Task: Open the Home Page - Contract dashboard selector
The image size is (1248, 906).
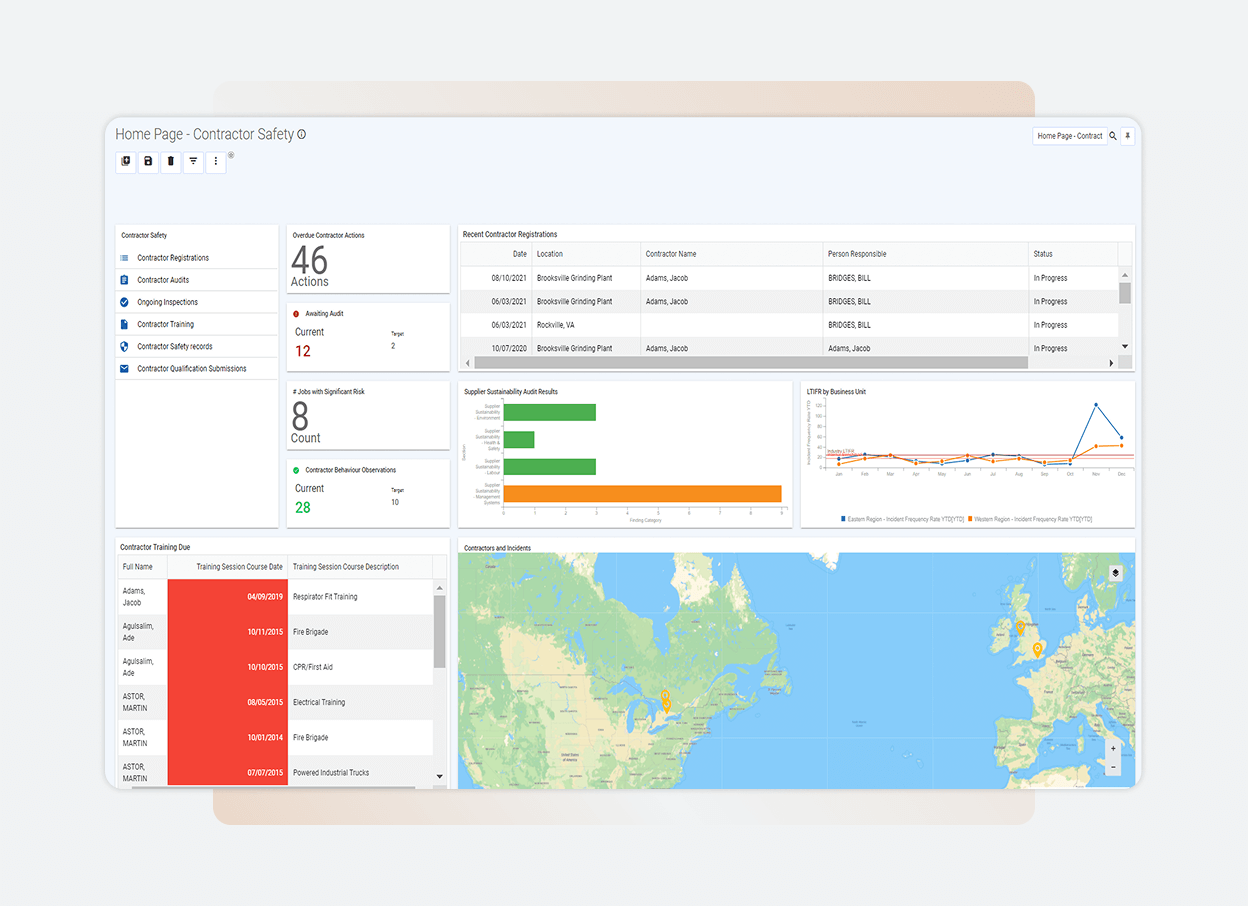Action: (x=1066, y=135)
